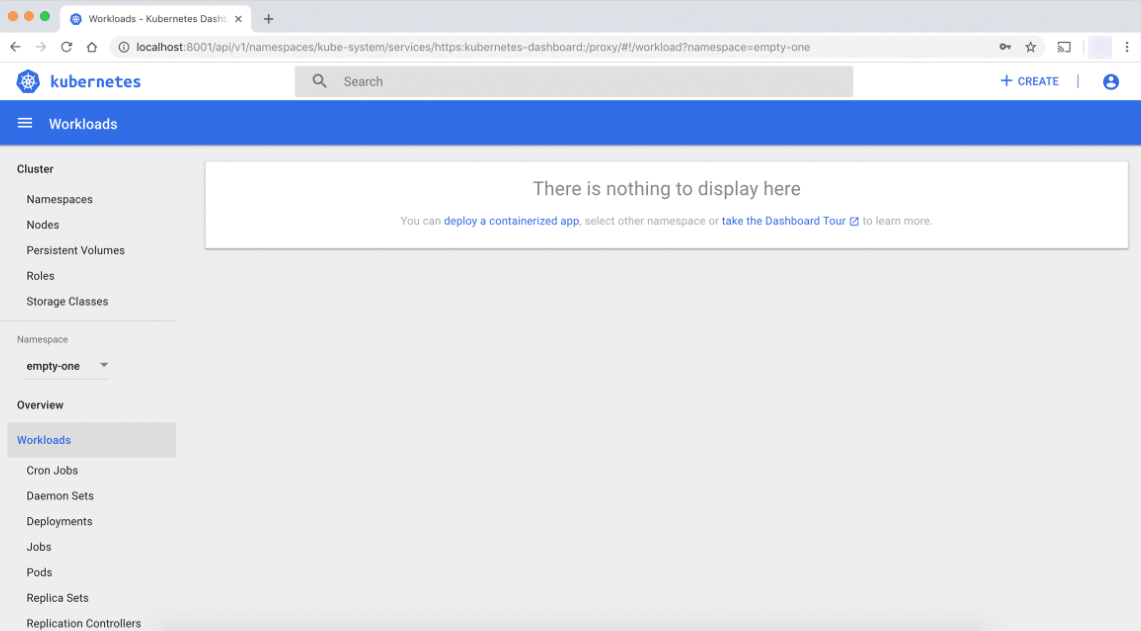Open Roles in the sidebar
Viewport: 1141px width, 631px height.
coord(41,276)
